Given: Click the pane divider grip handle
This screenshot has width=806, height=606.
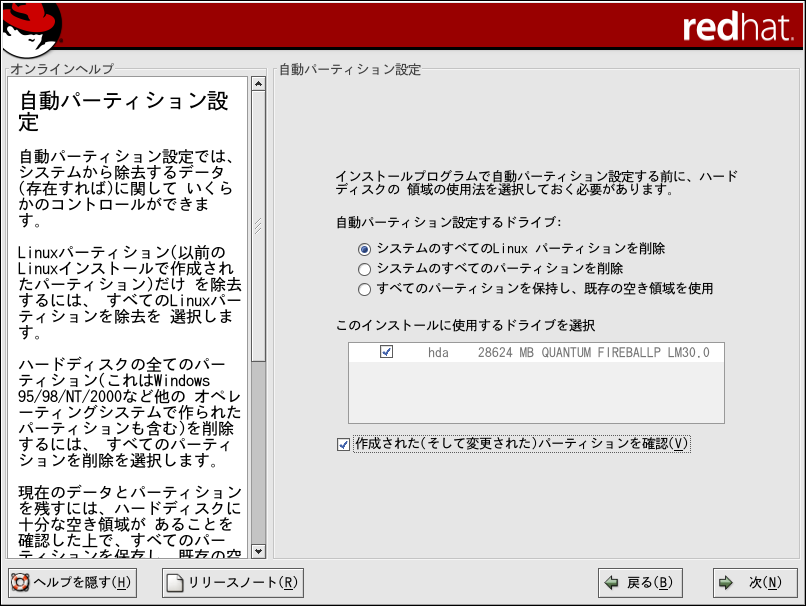Looking at the screenshot, I should tap(258, 227).
